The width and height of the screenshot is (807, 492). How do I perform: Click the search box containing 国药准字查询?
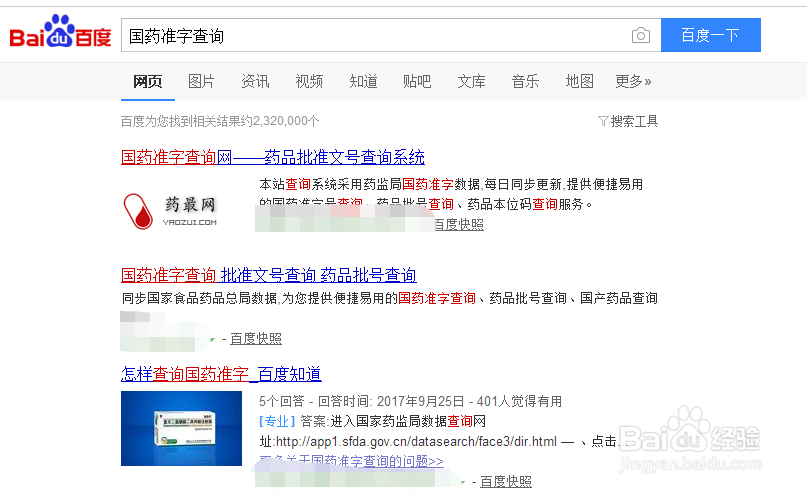(x=391, y=35)
